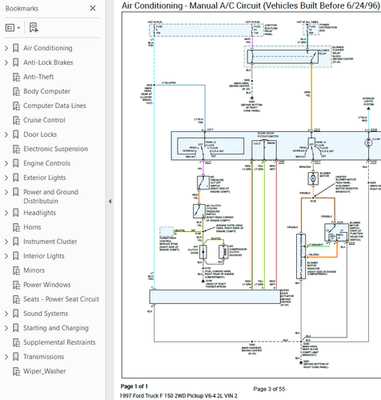Open the Mirrors bookmark
The height and width of the screenshot is (400, 381).
pyautogui.click(x=34, y=270)
